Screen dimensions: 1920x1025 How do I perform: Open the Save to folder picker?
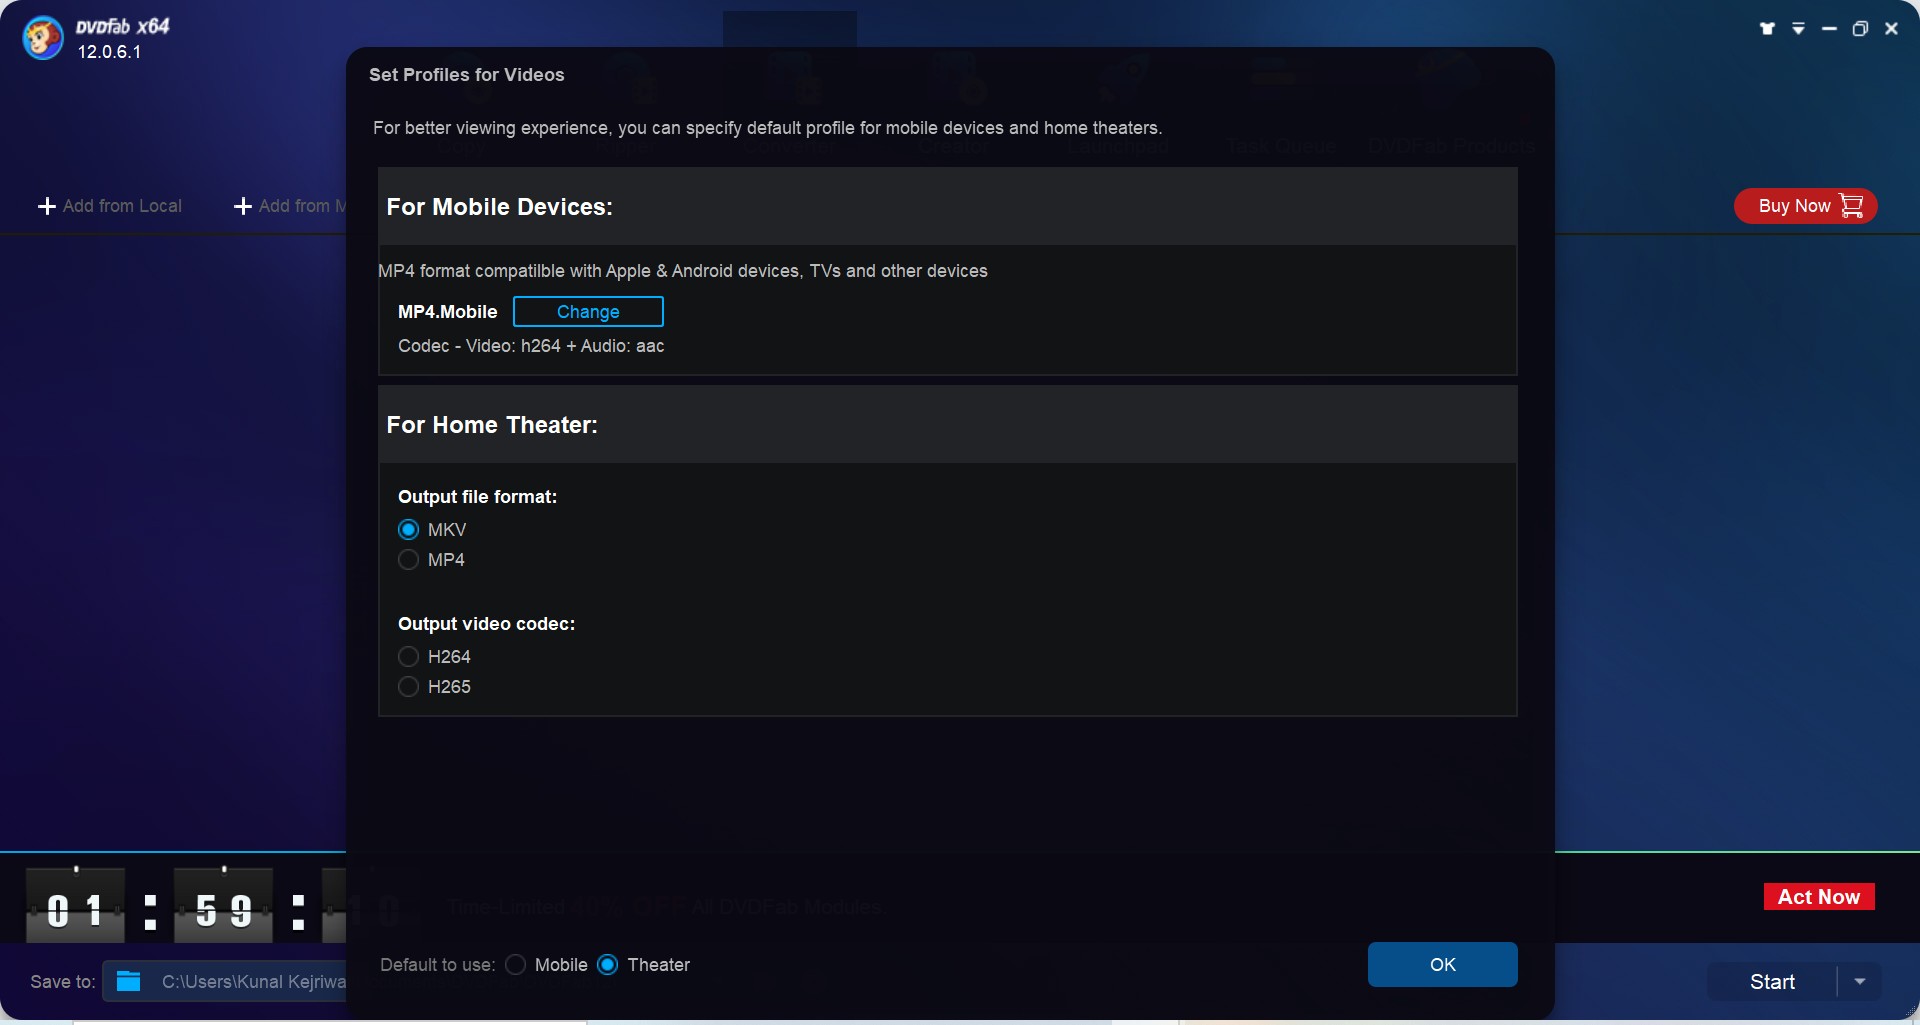[128, 981]
